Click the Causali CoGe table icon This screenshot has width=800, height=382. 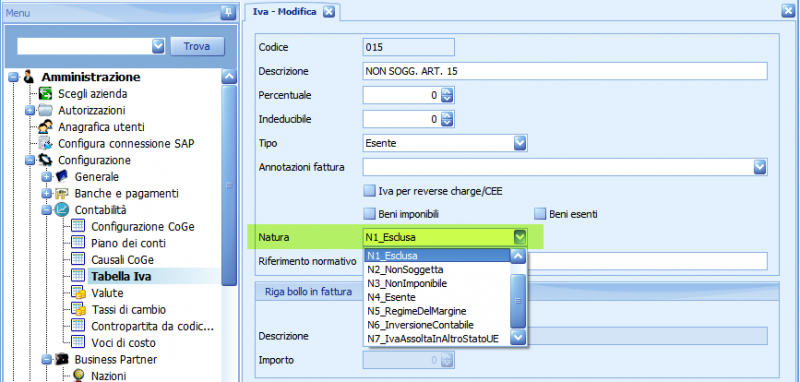pos(78,259)
